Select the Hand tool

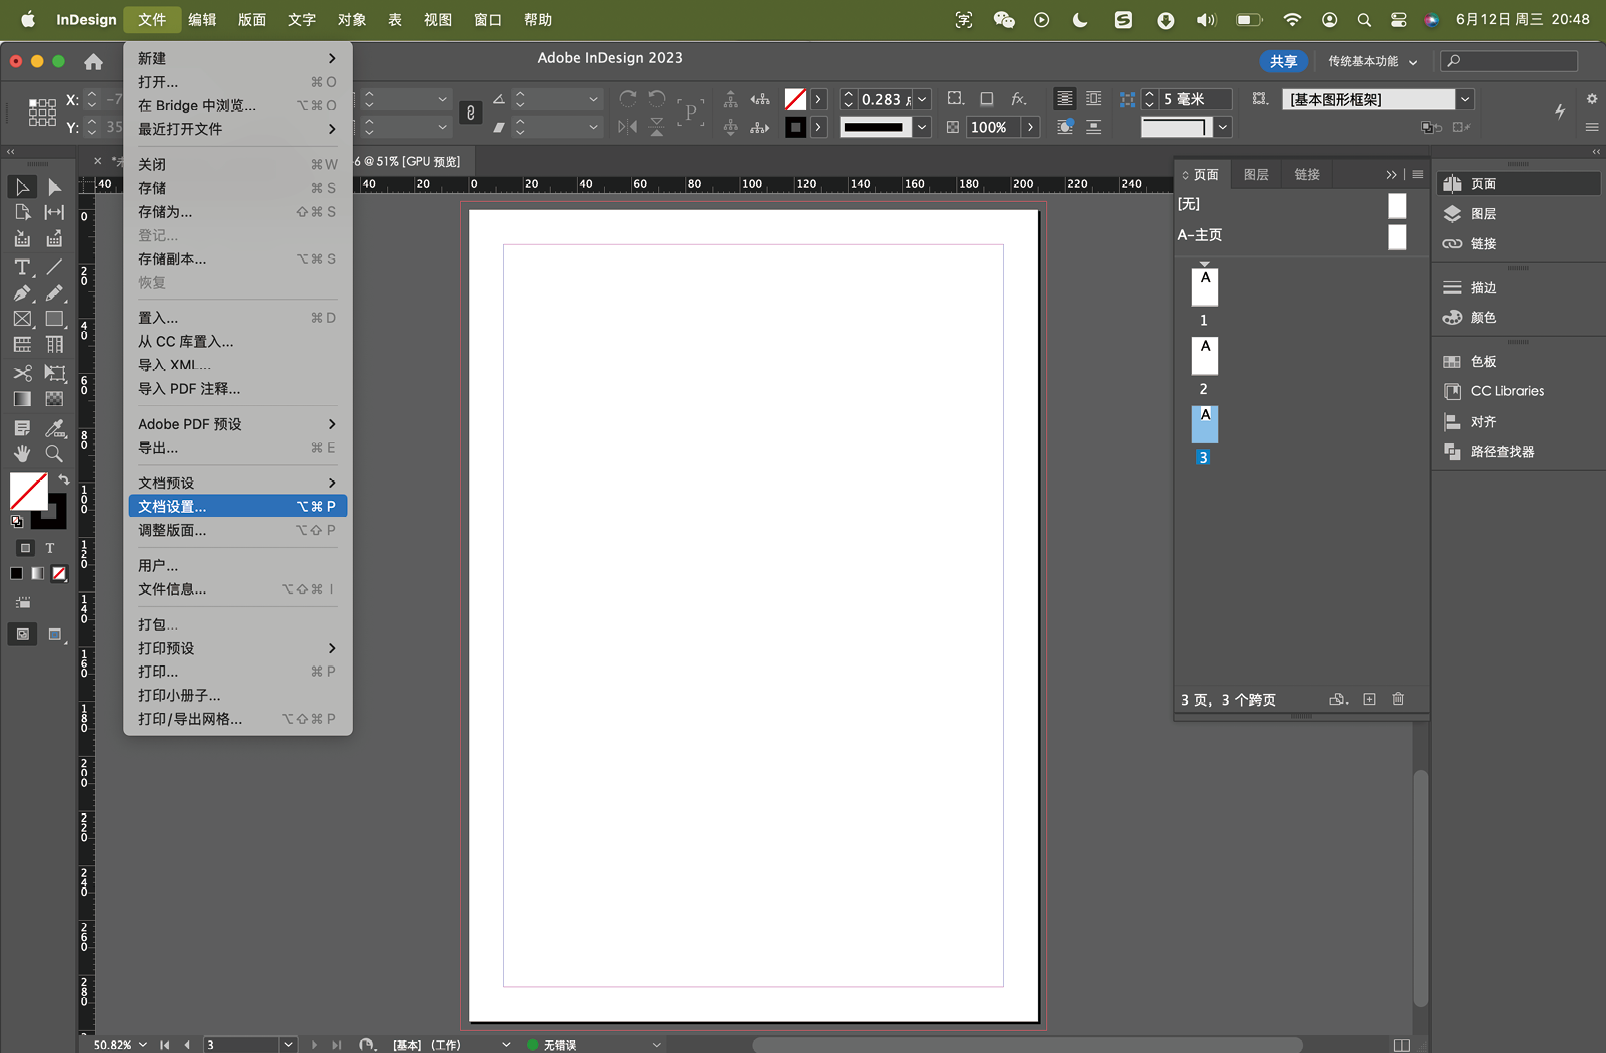pyautogui.click(x=21, y=454)
